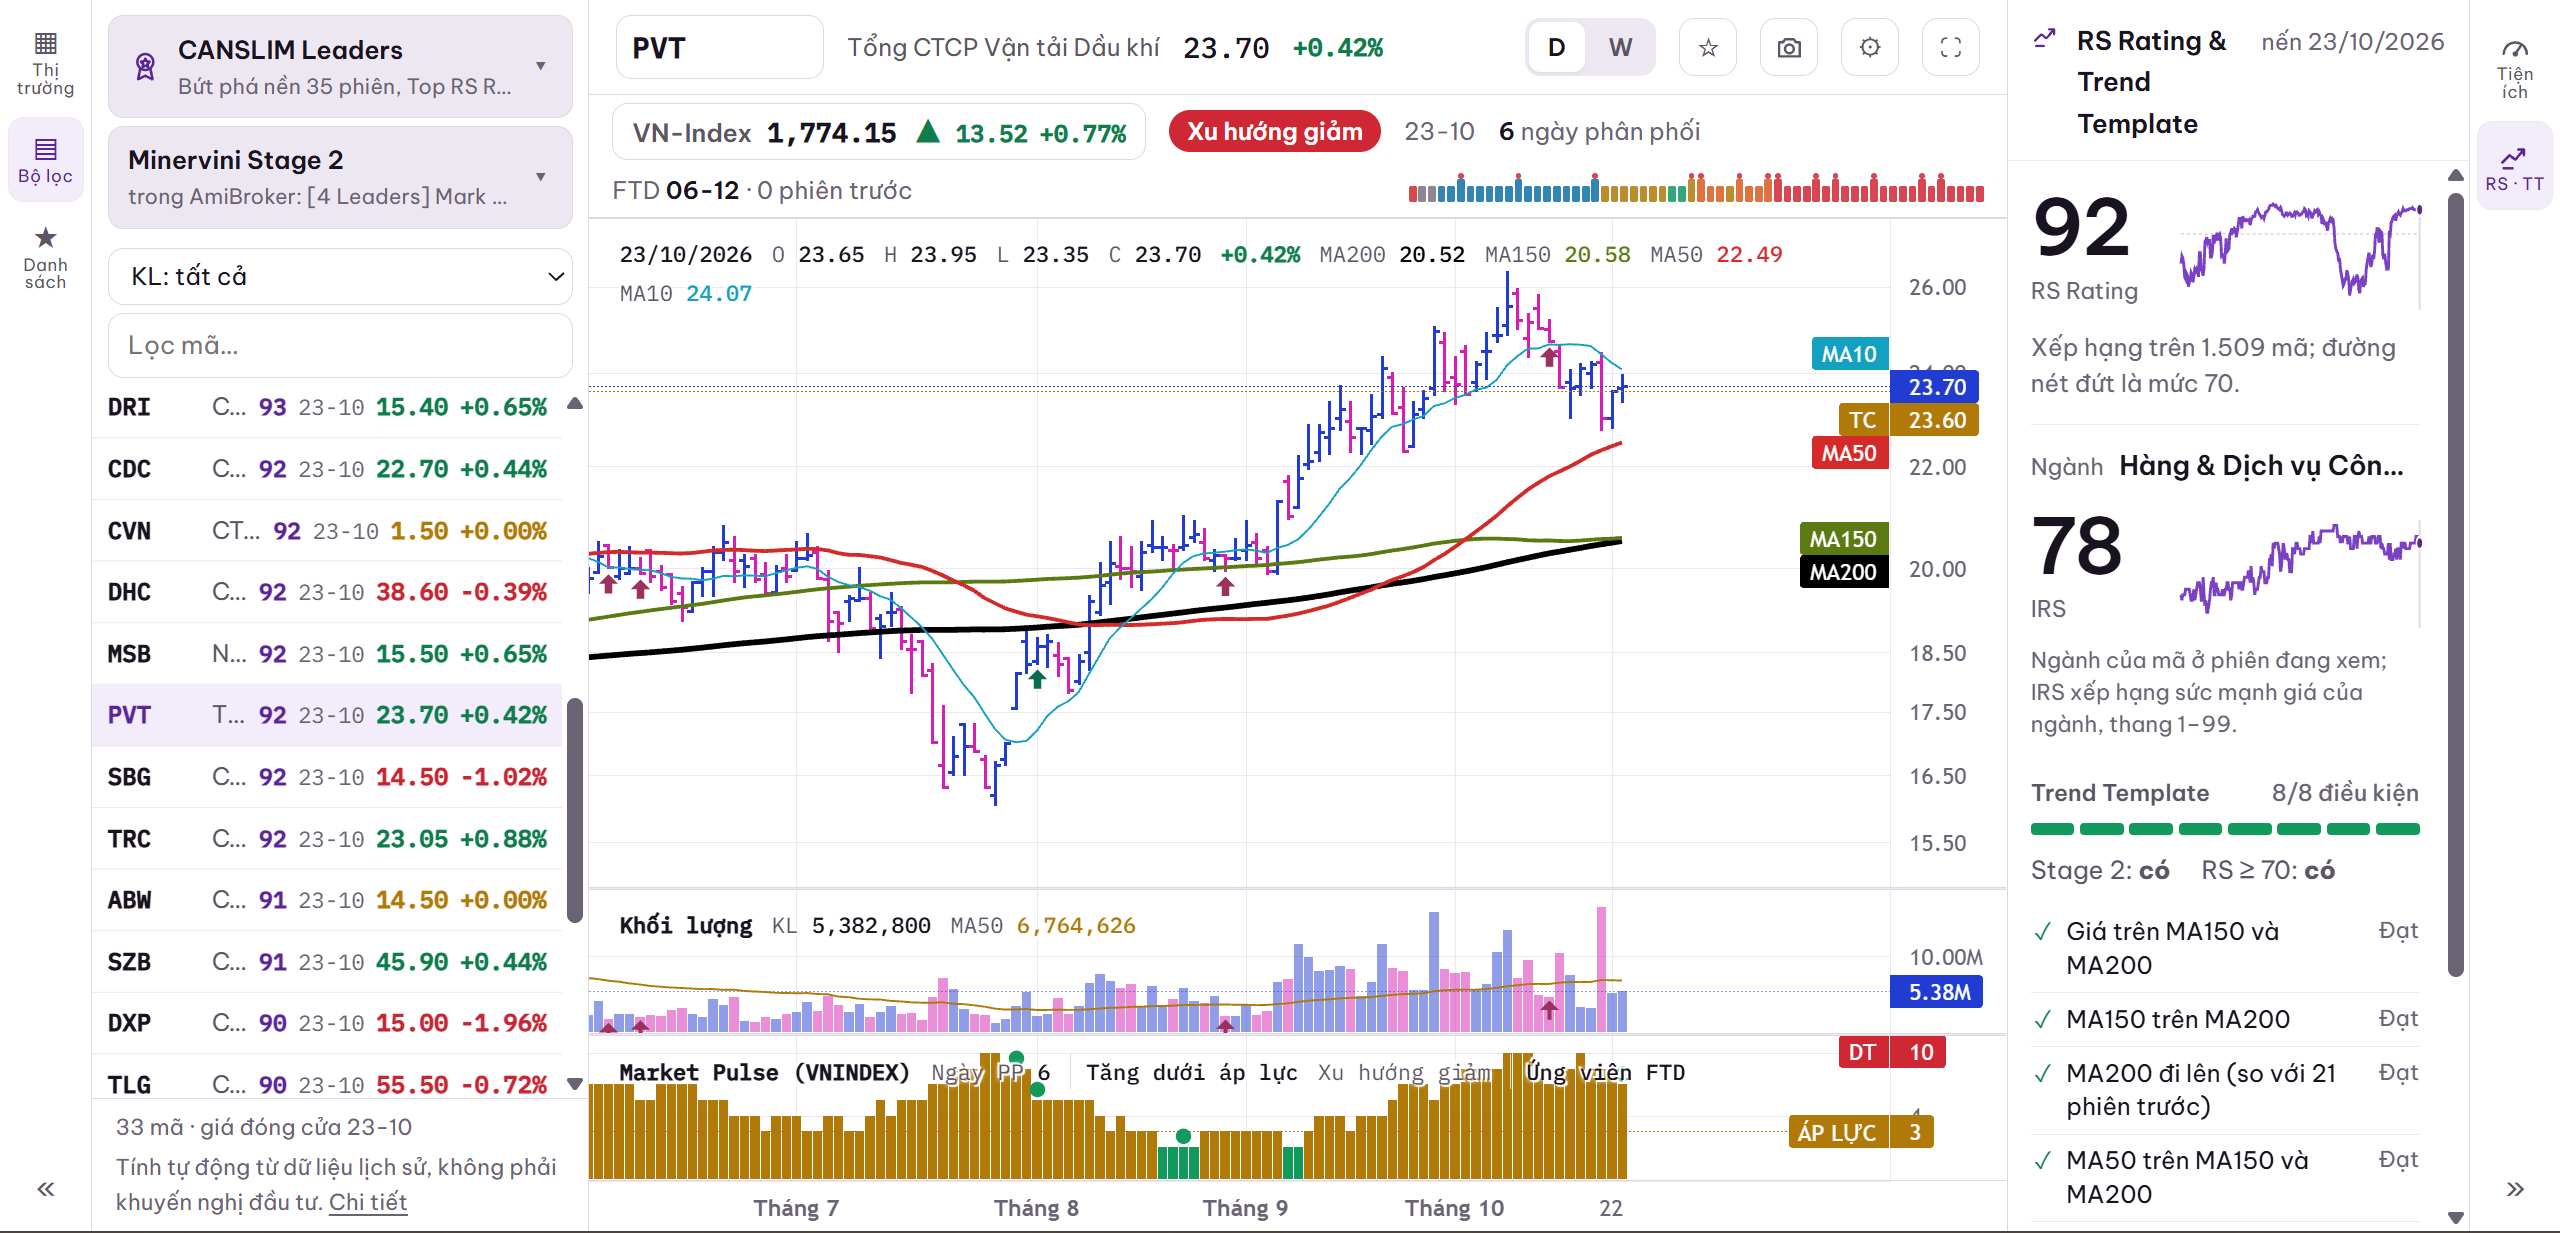Select the MSB stock row
This screenshot has width=2560, height=1233.
coord(327,654)
